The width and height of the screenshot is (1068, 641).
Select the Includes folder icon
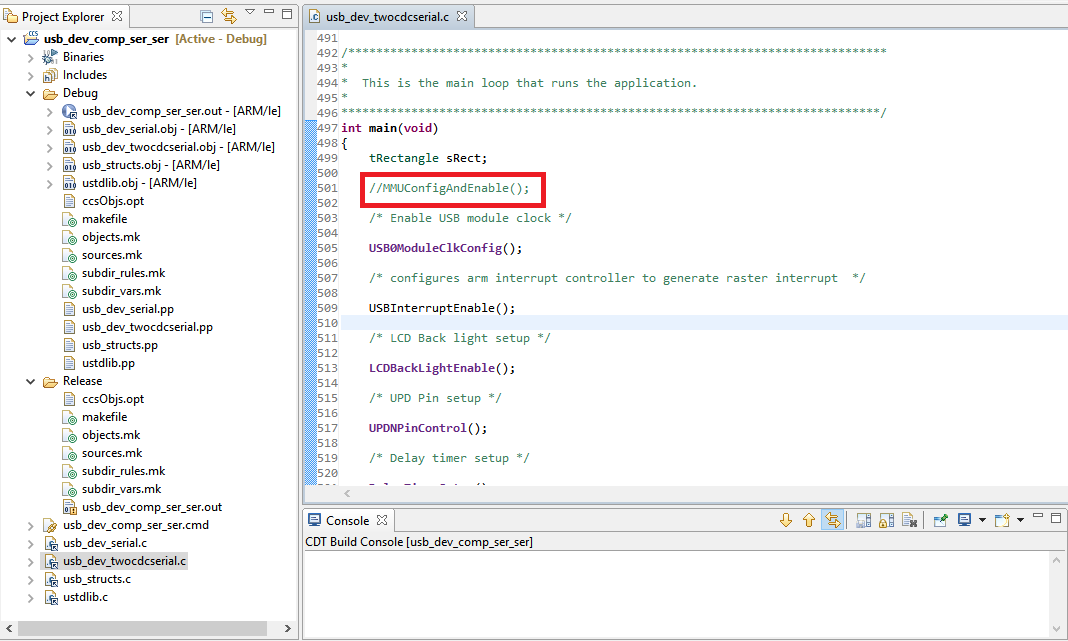pos(50,76)
